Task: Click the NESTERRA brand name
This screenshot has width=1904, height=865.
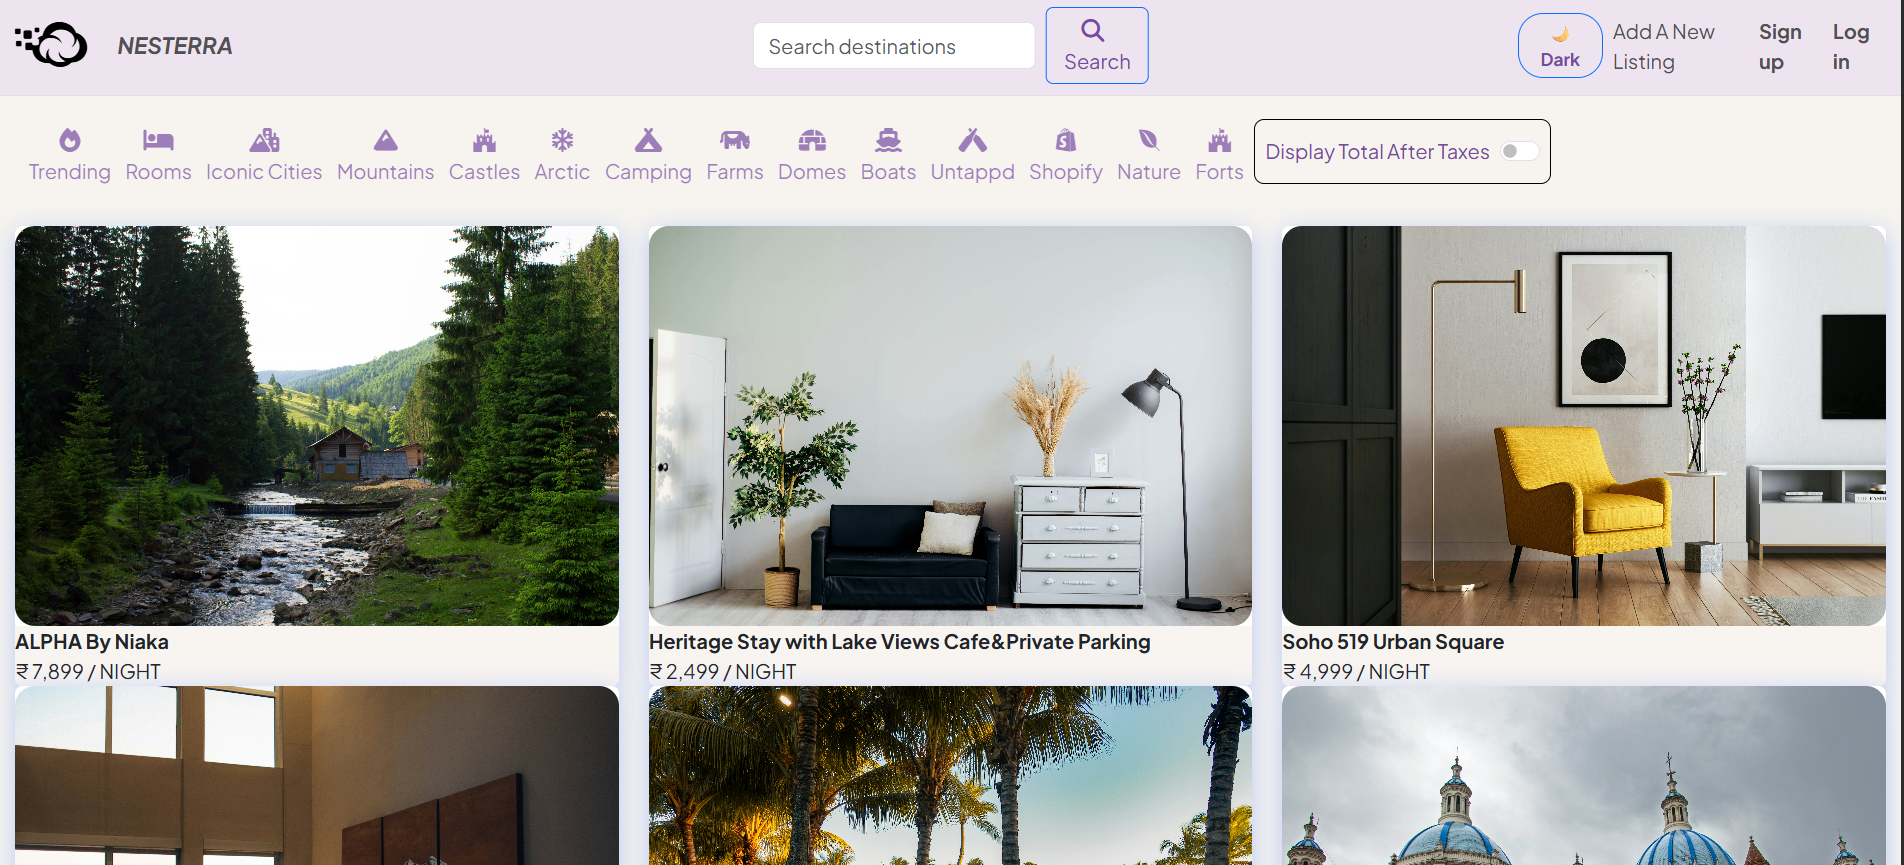Action: point(175,46)
